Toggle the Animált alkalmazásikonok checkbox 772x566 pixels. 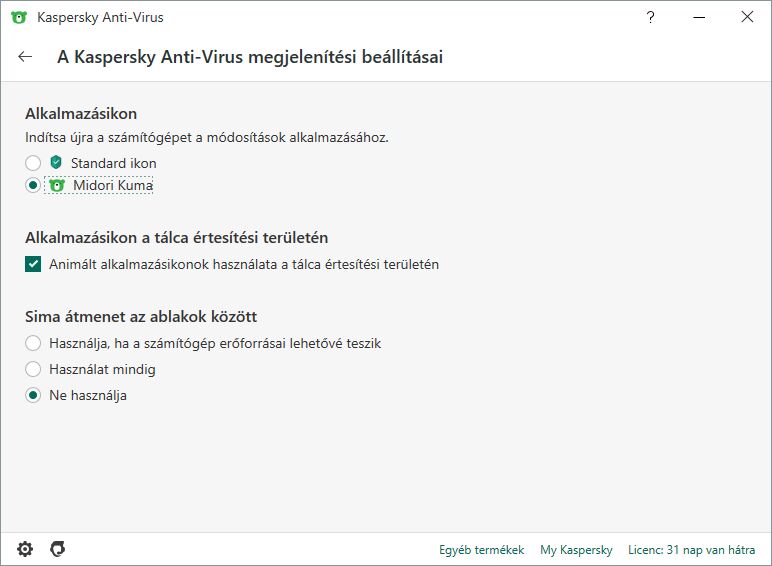(33, 265)
